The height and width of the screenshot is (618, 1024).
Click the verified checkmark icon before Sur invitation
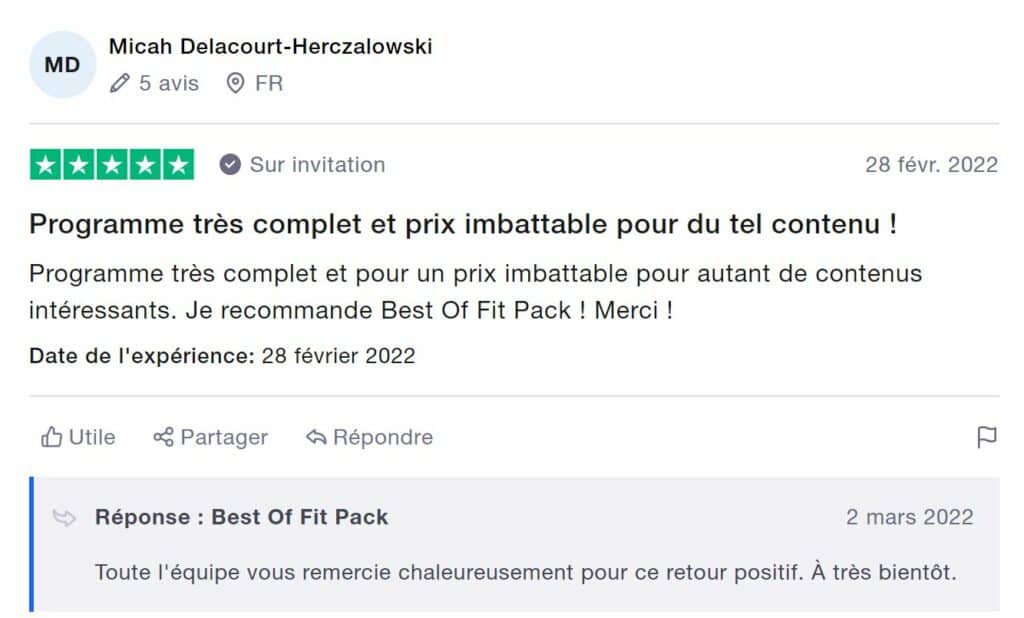230,164
